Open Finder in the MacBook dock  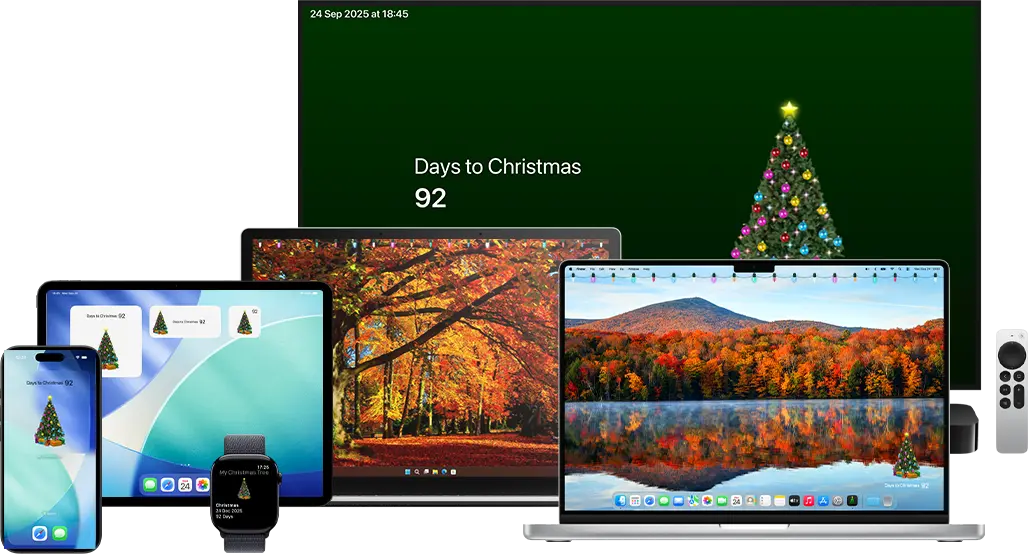(x=620, y=500)
